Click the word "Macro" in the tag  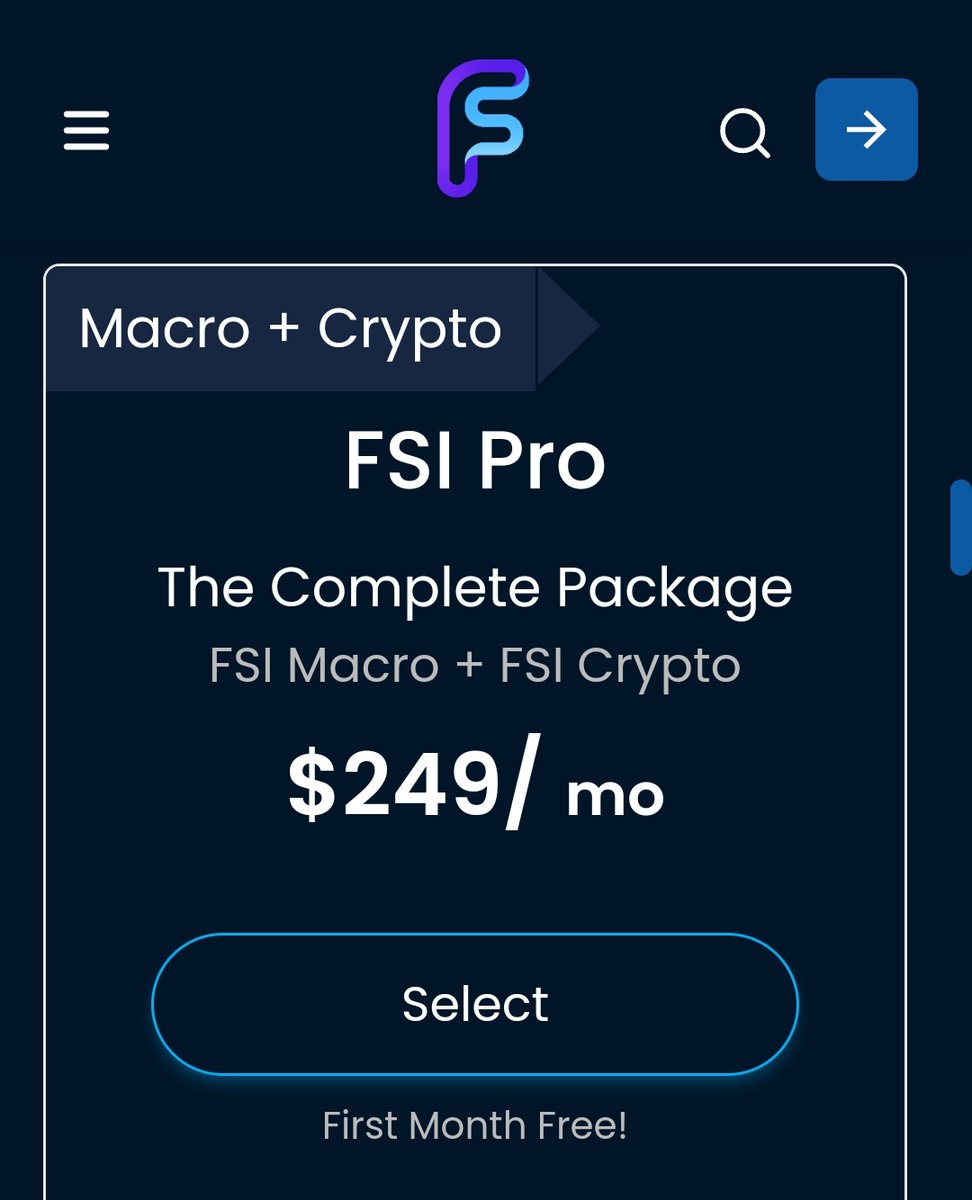tap(164, 328)
